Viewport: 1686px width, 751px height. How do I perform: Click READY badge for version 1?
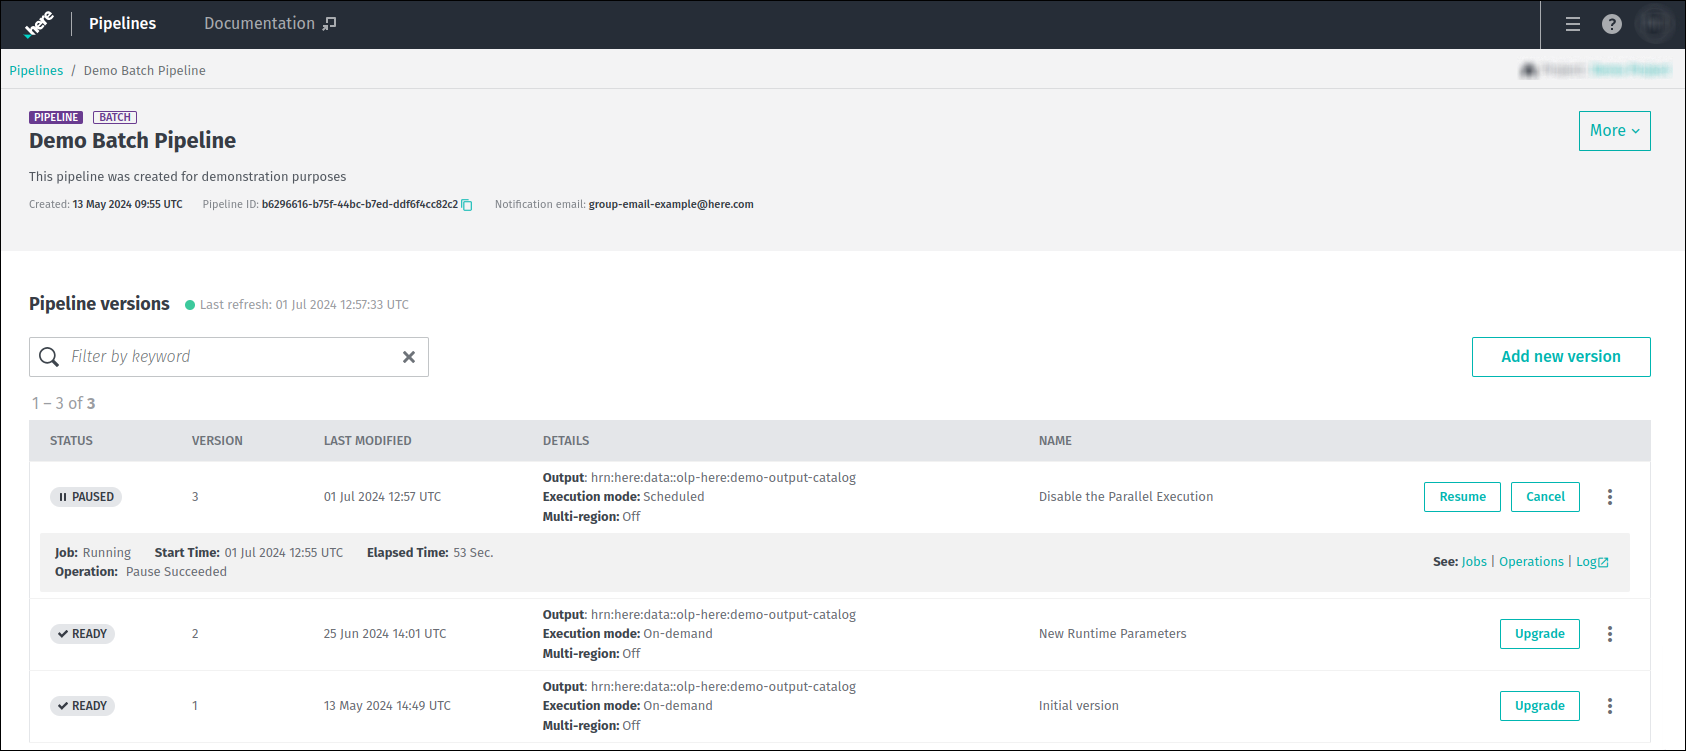82,706
